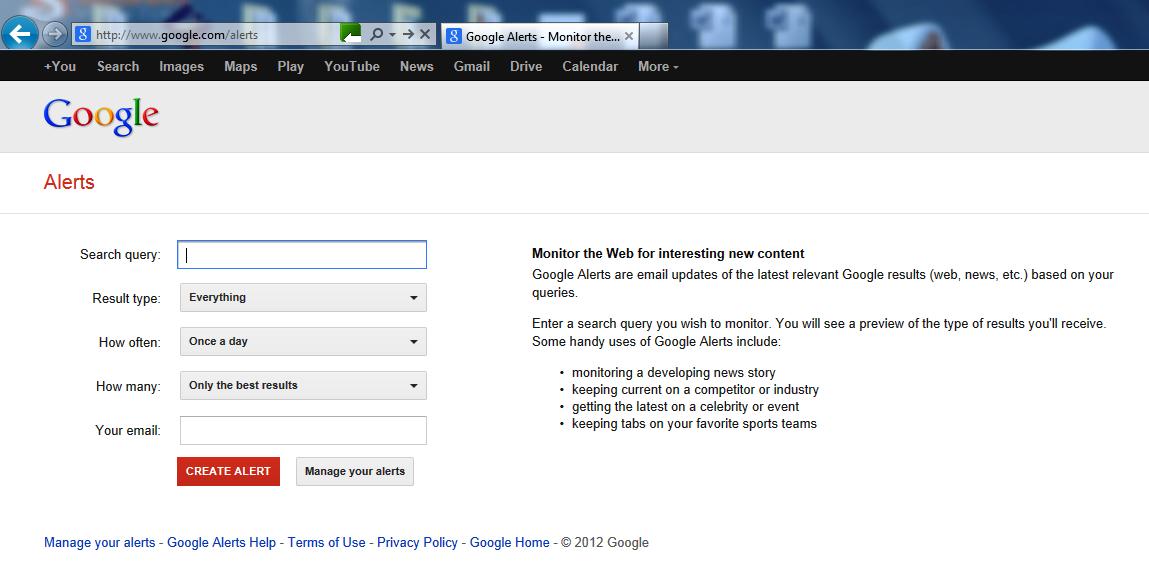1149x580 pixels.
Task: Open the Google Alerts Help link
Action: point(221,543)
